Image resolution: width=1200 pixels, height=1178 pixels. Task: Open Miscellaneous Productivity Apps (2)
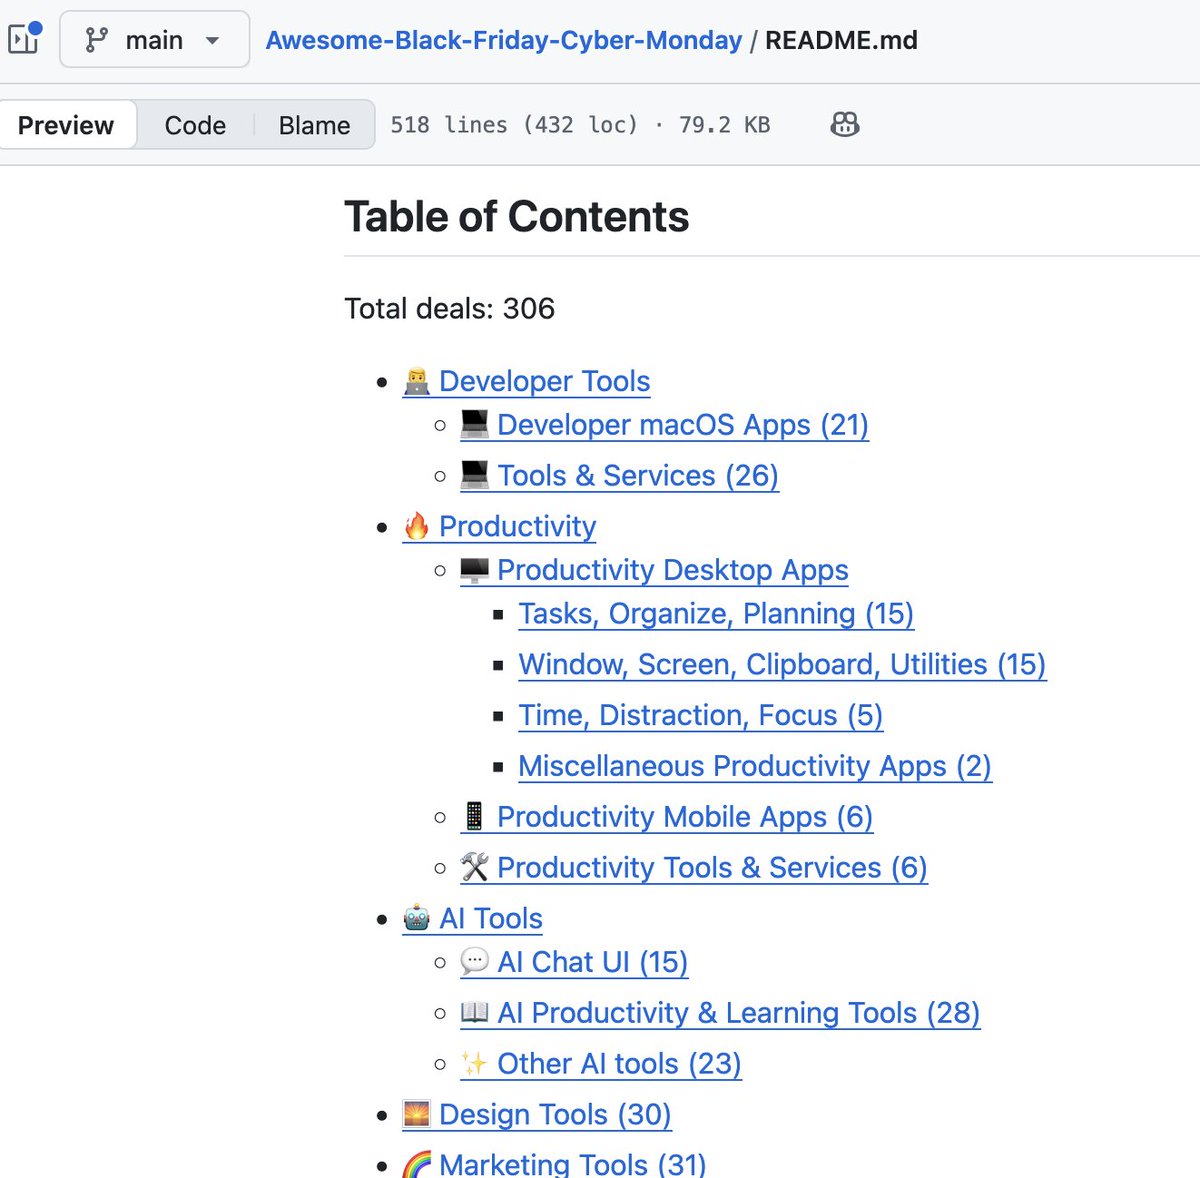tap(755, 766)
